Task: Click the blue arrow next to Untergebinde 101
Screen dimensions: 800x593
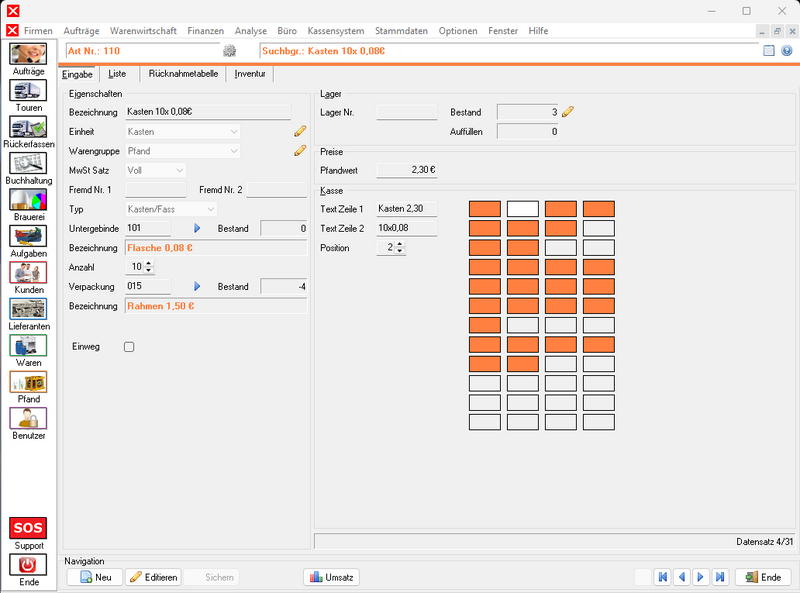Action: coord(197,228)
